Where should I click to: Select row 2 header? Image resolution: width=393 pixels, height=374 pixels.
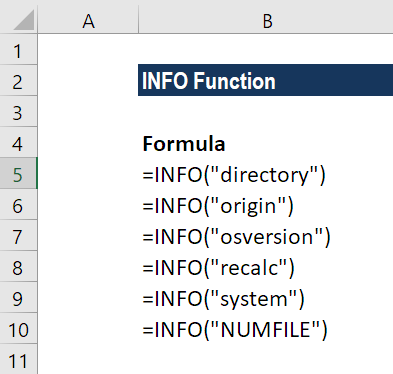click(19, 80)
